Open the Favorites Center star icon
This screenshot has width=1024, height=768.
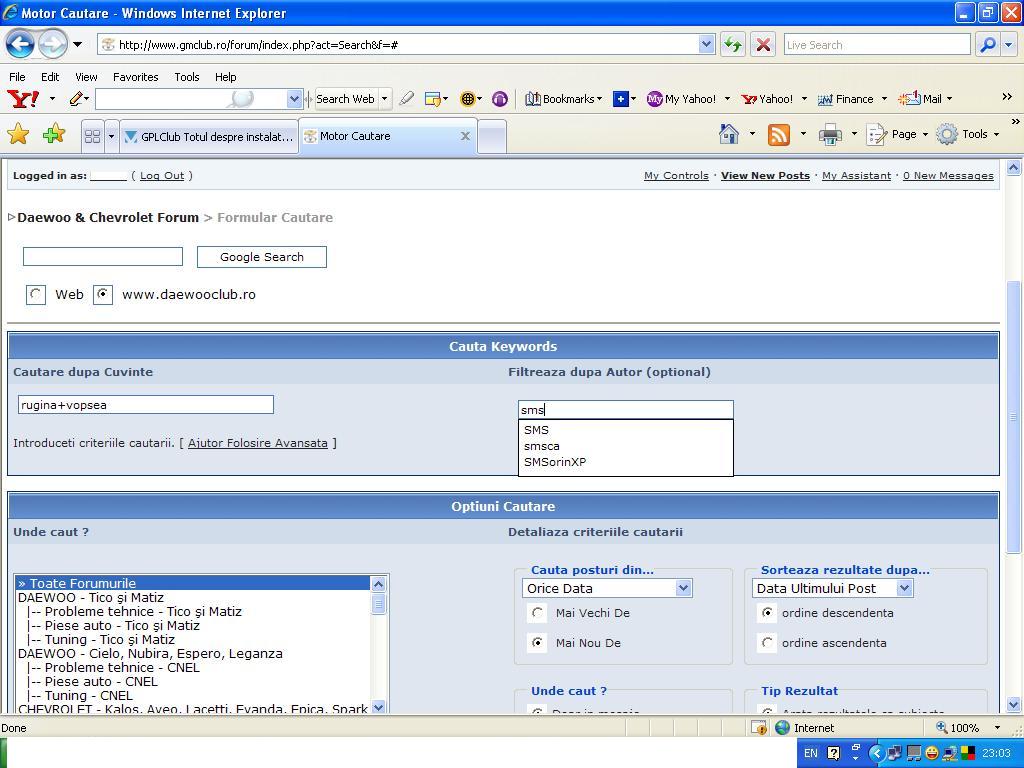(18, 135)
